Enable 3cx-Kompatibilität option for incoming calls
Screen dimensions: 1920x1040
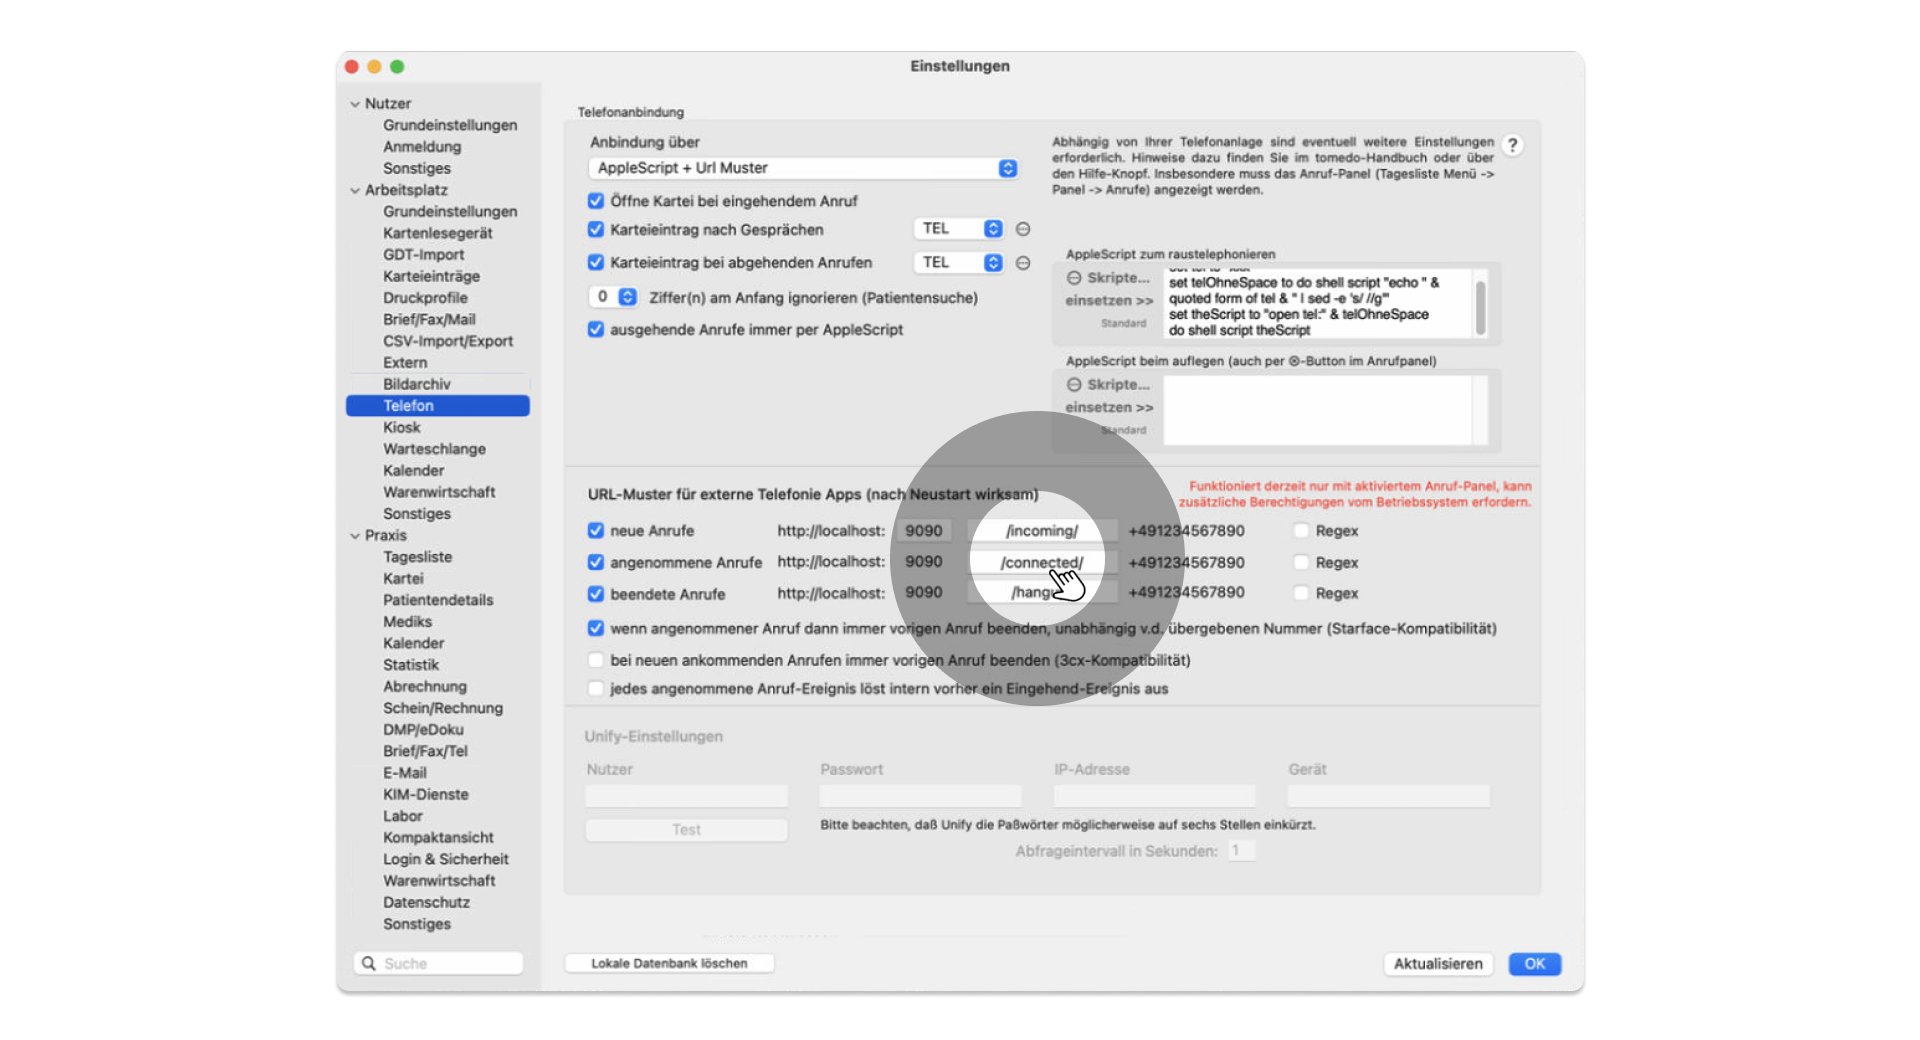point(596,660)
